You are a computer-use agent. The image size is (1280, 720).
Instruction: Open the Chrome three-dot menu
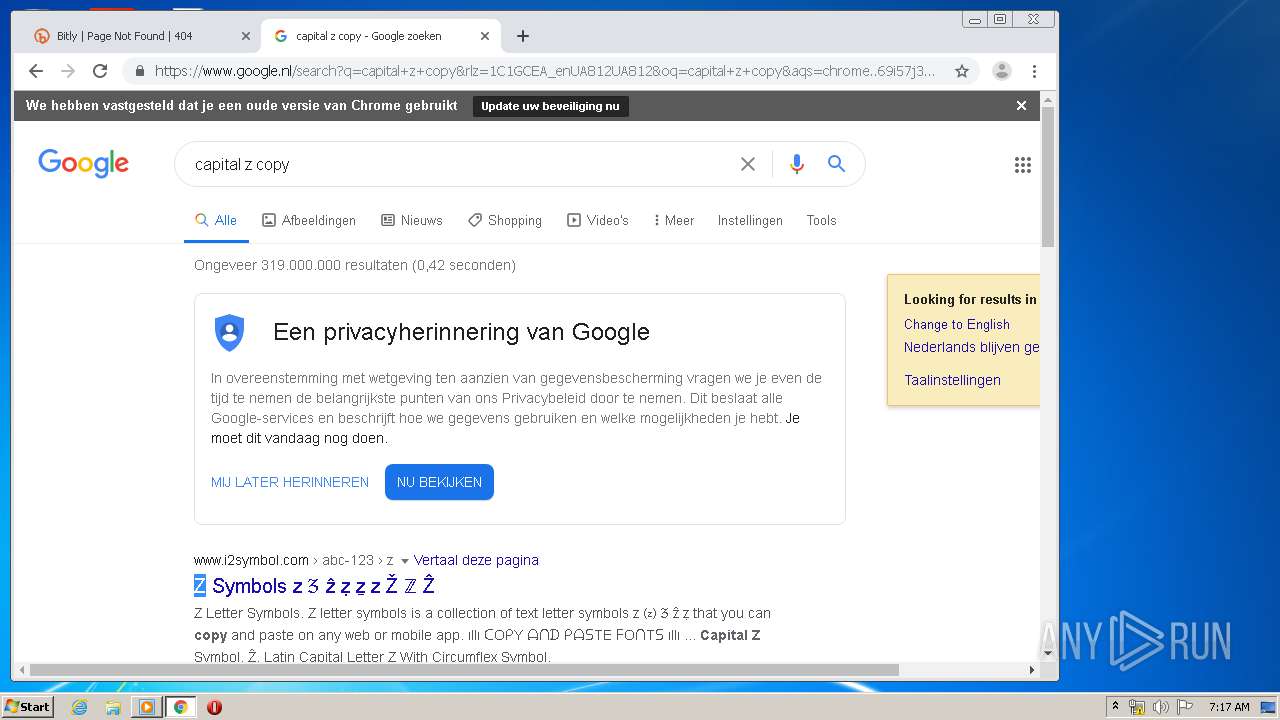[x=1034, y=71]
